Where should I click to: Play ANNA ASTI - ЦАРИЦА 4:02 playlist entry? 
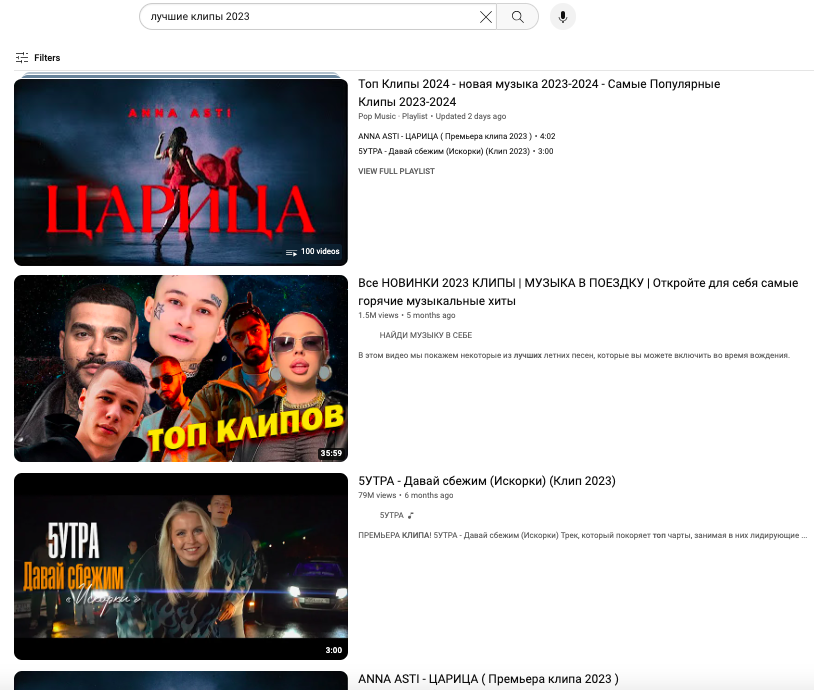tap(457, 136)
